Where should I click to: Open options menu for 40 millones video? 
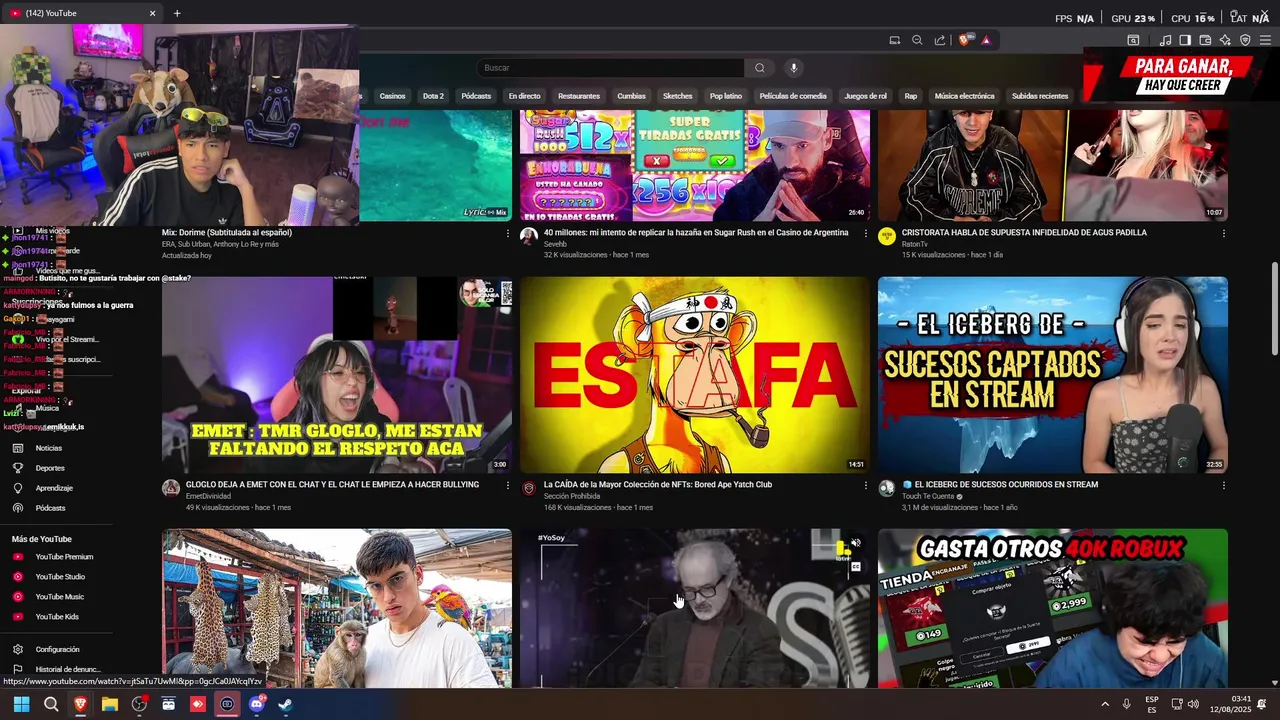[865, 233]
